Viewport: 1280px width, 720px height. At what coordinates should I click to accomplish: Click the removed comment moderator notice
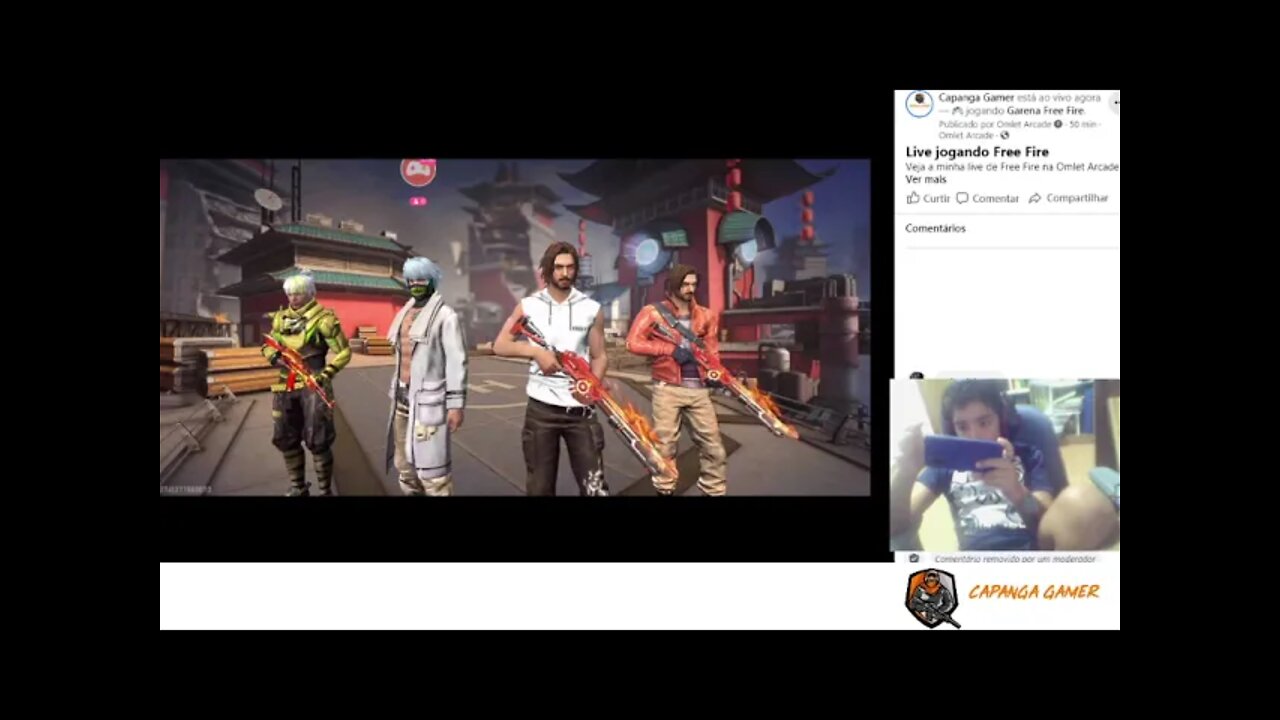[x=1014, y=559]
